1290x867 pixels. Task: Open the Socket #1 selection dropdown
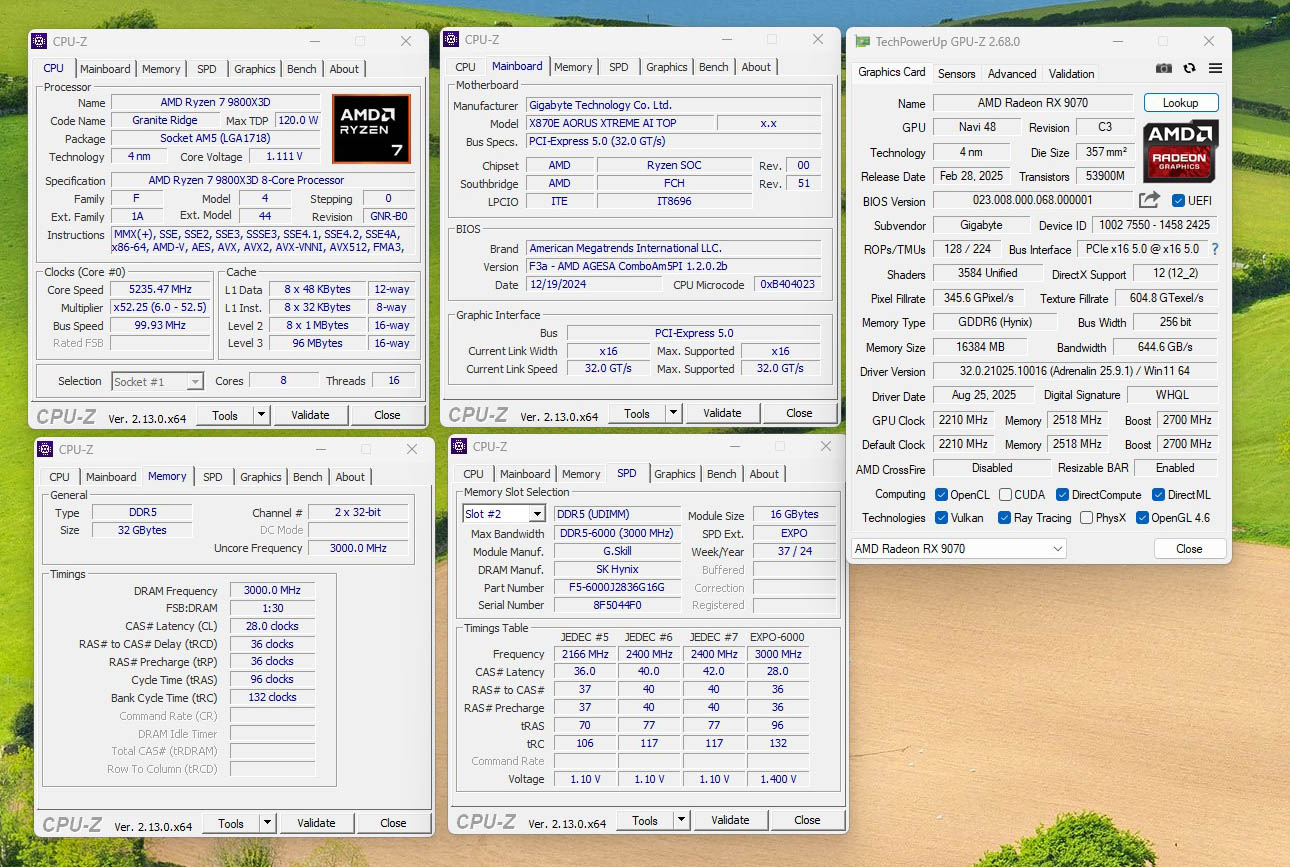[158, 381]
